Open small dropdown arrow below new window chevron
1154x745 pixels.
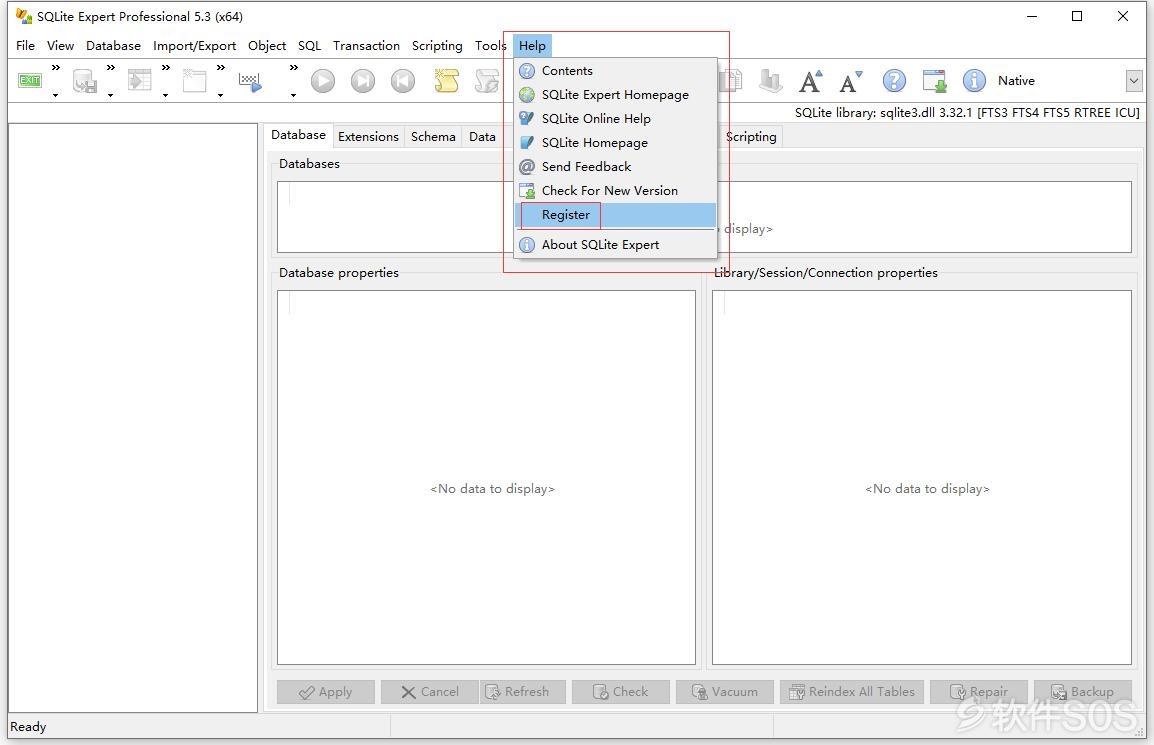click(x=220, y=95)
